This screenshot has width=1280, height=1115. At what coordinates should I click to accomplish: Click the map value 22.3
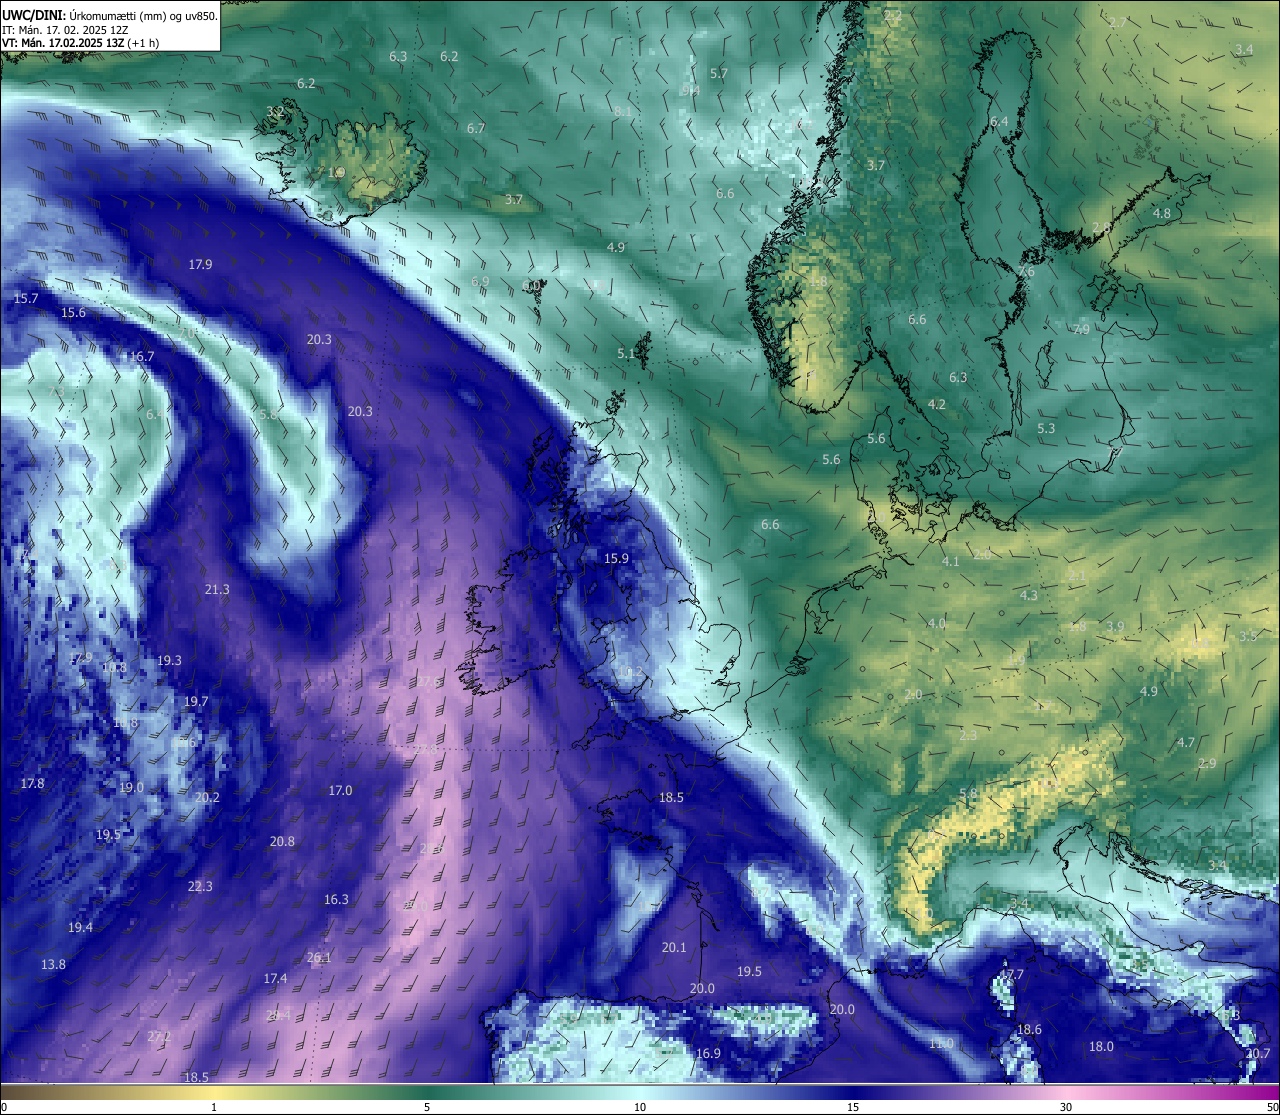pos(200,887)
